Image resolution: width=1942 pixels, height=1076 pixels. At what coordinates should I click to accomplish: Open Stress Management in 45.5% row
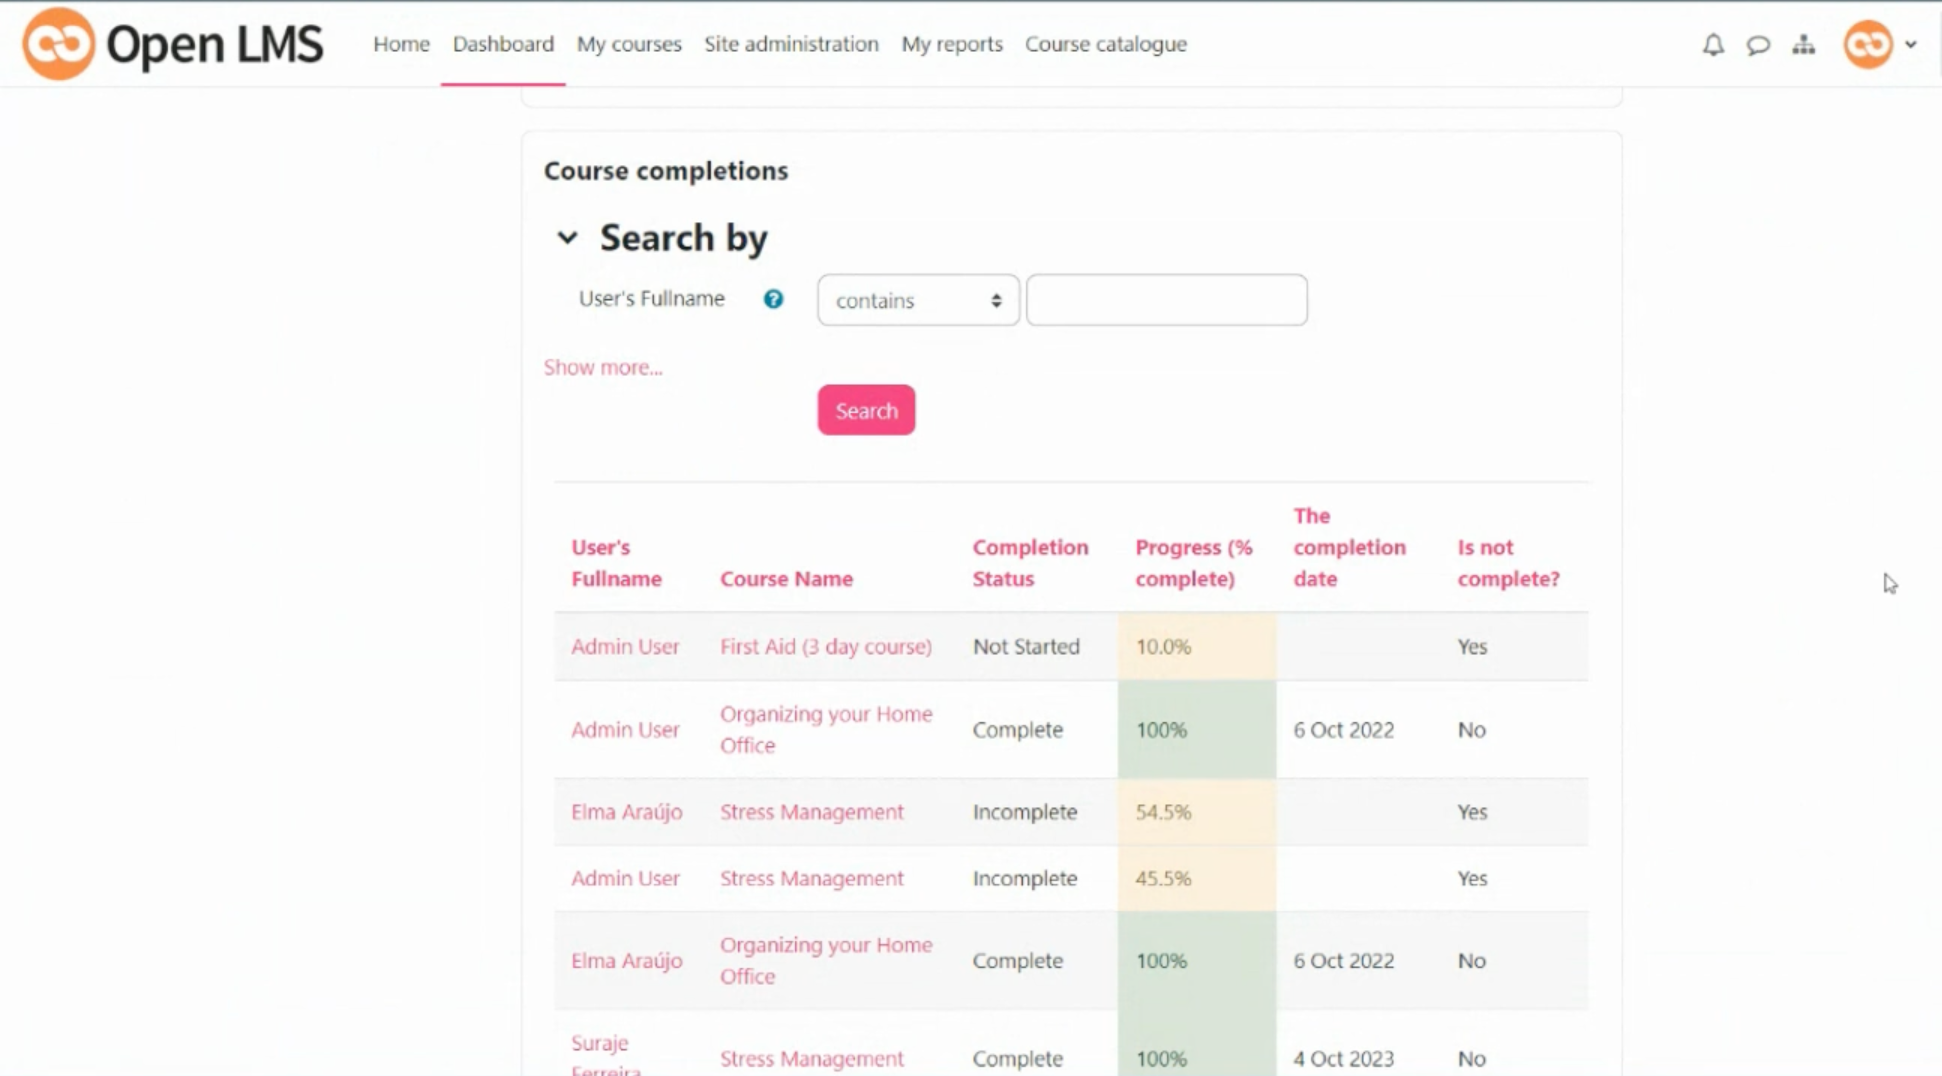click(x=812, y=878)
